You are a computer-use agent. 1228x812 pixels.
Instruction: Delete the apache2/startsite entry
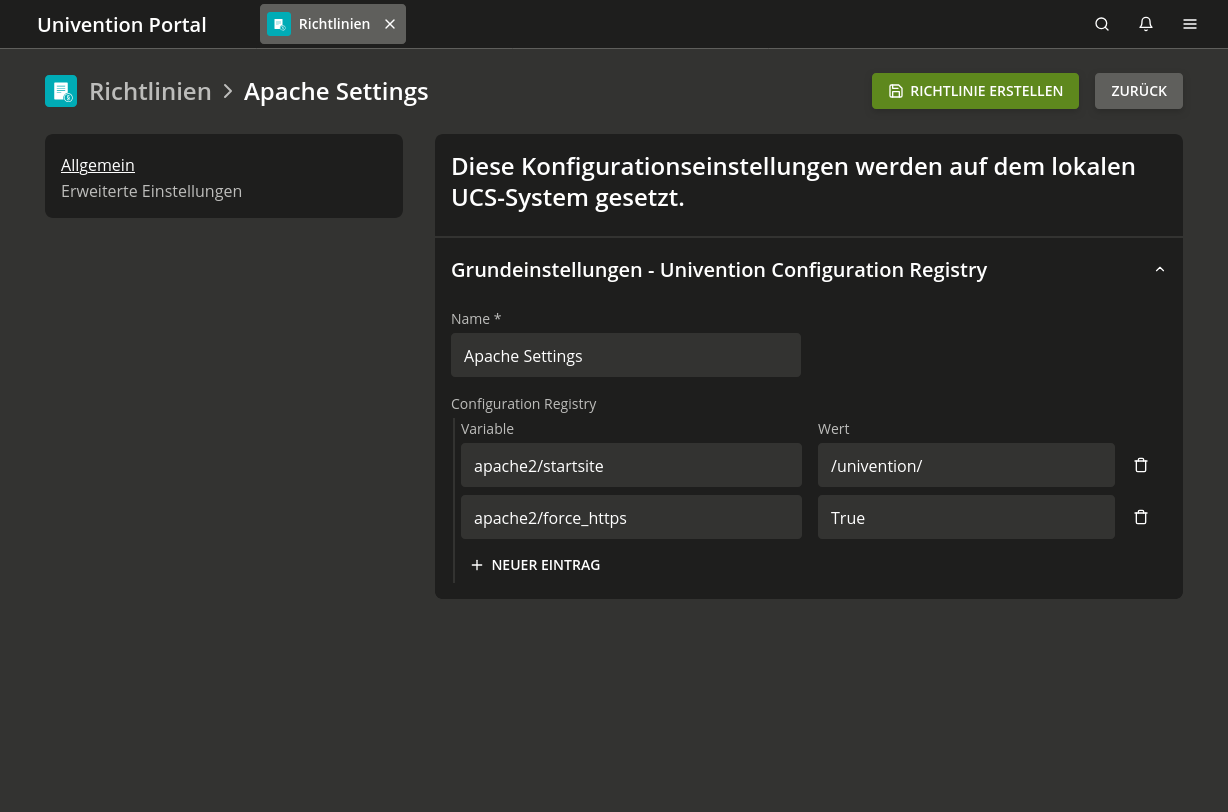click(x=1141, y=465)
